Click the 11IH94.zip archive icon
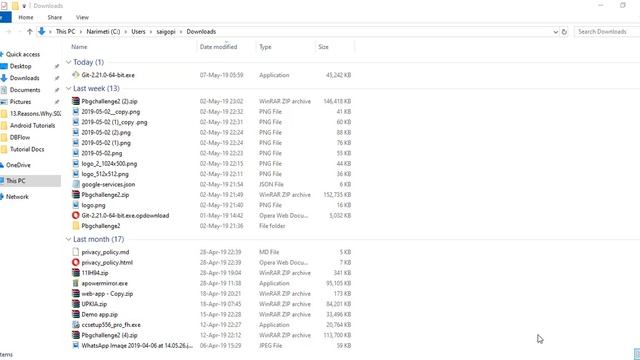 76,273
